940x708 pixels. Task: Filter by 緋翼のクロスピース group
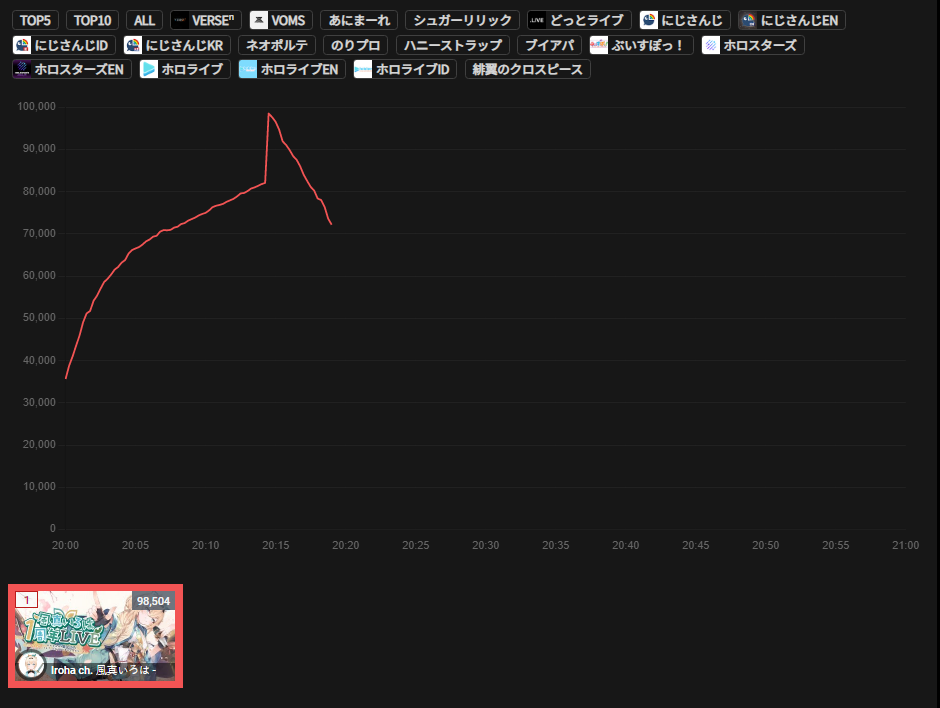[528, 69]
